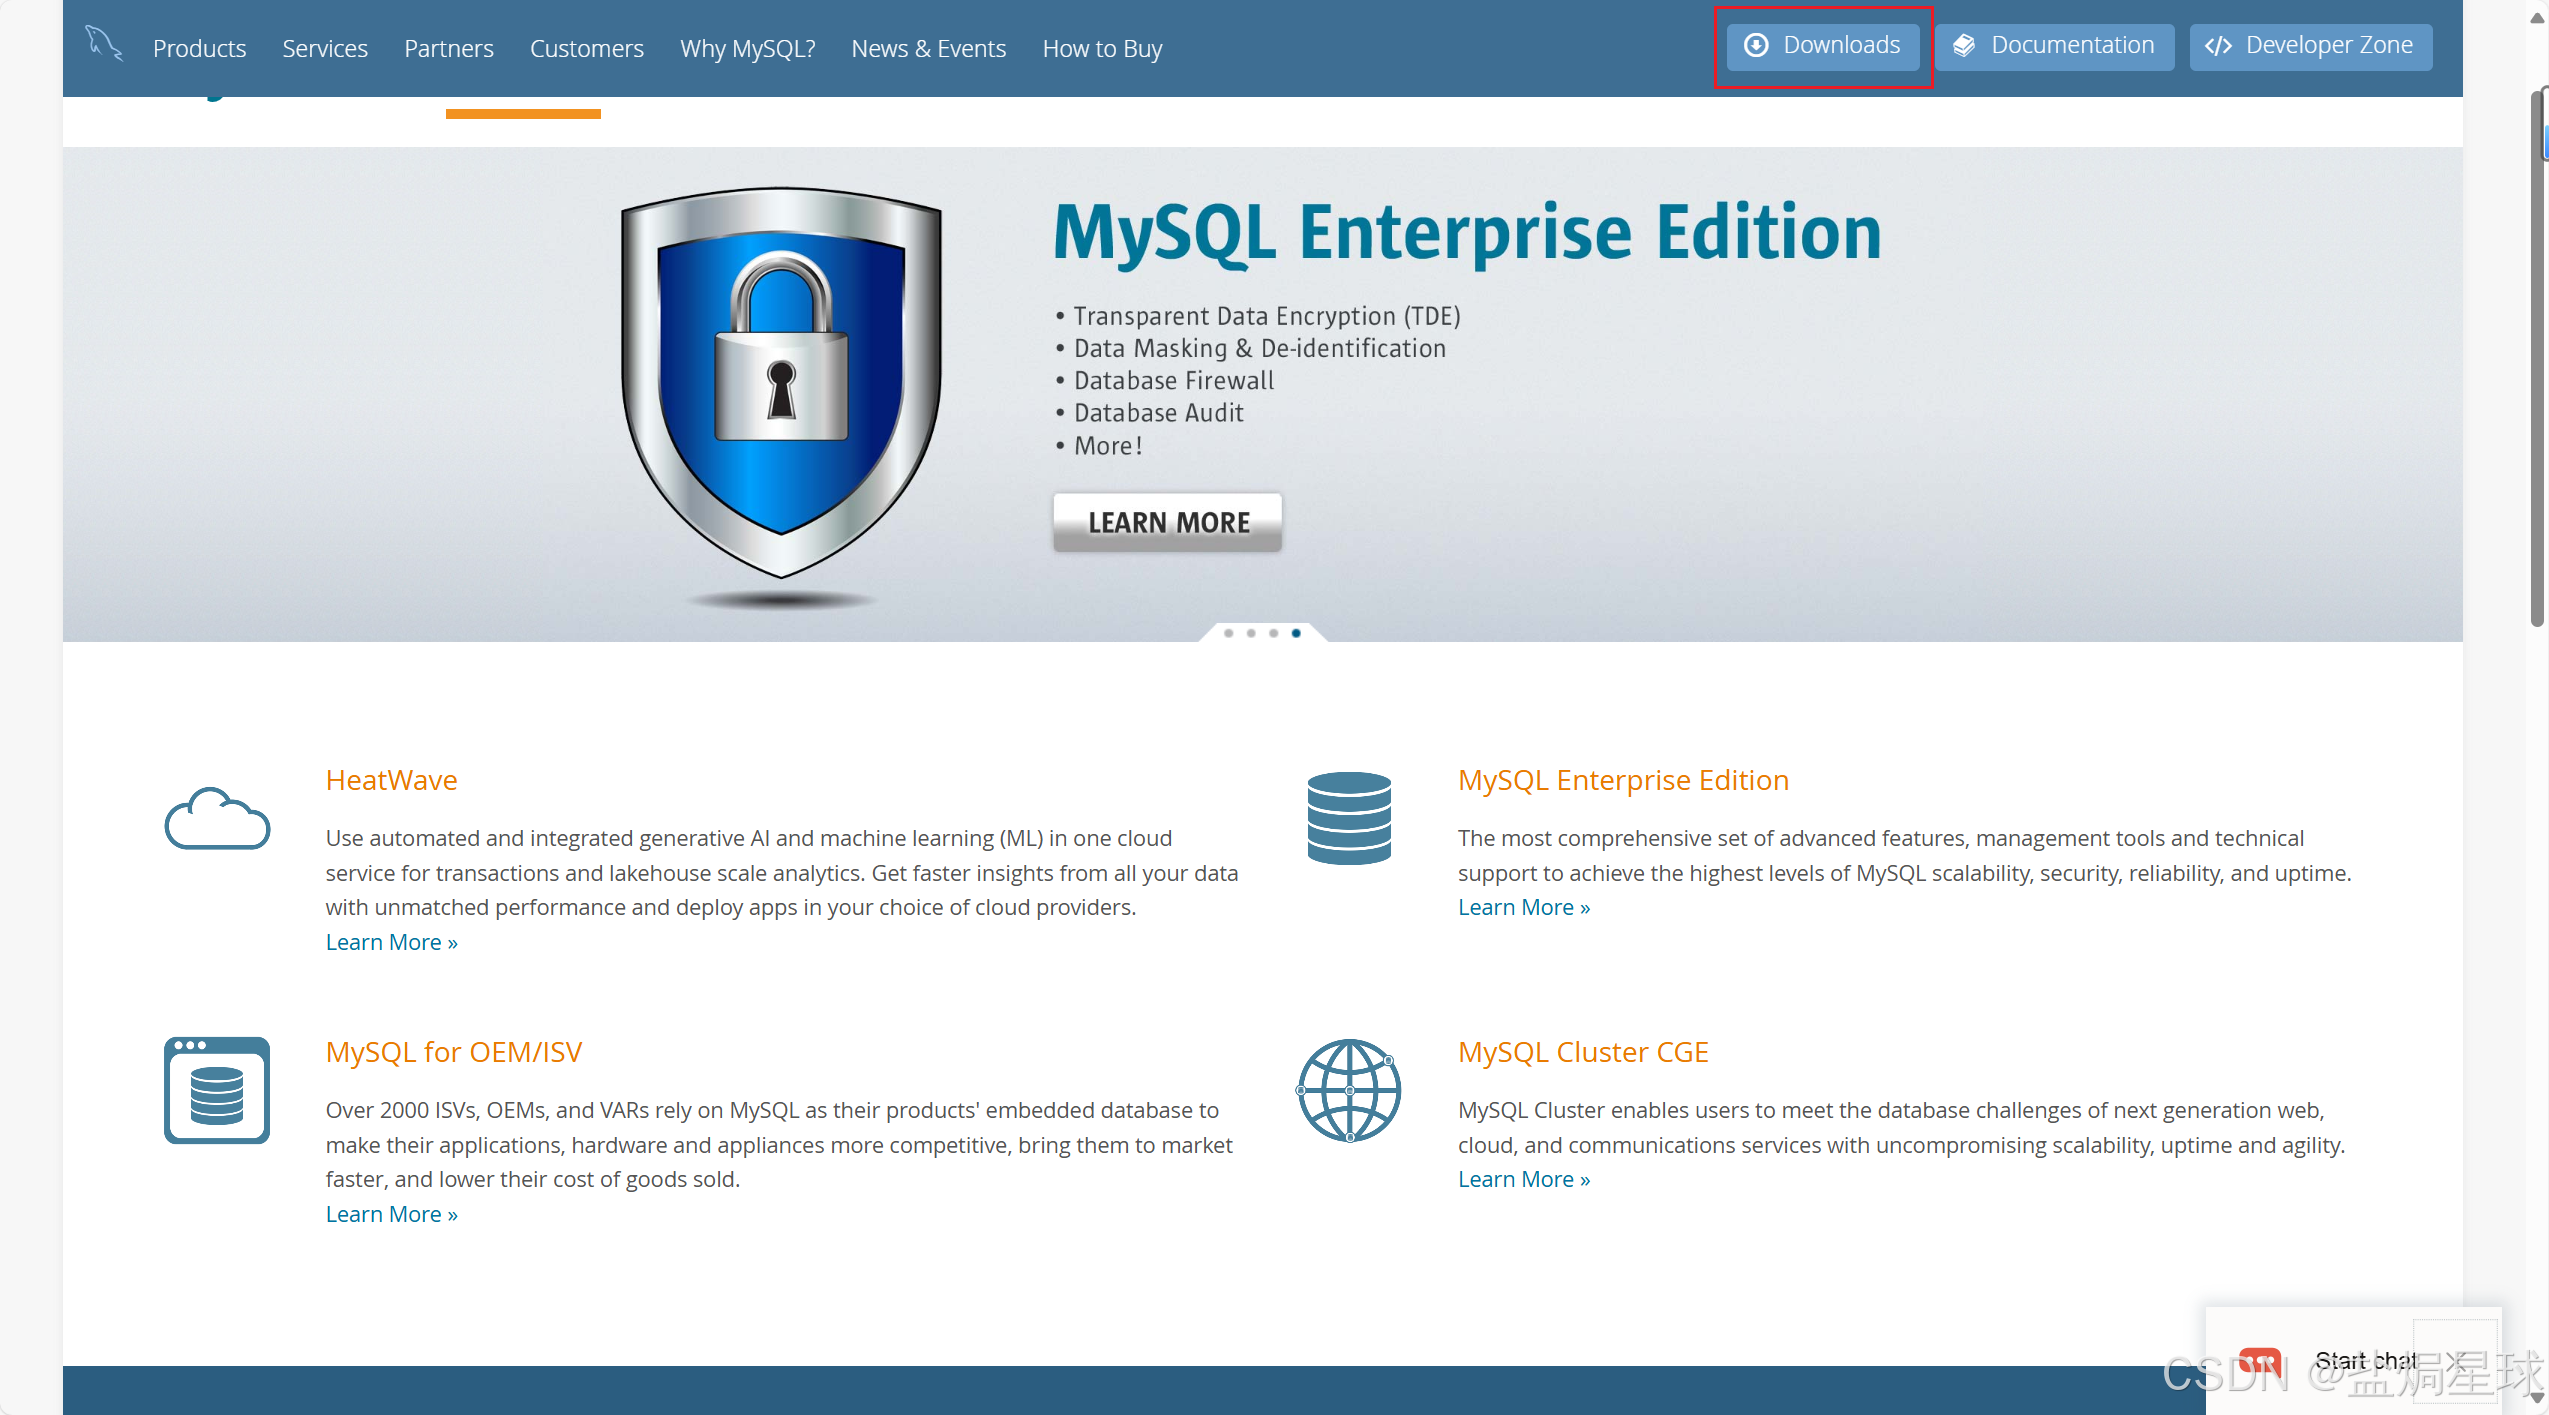
Task: Open the Services menu
Action: click(x=325, y=48)
